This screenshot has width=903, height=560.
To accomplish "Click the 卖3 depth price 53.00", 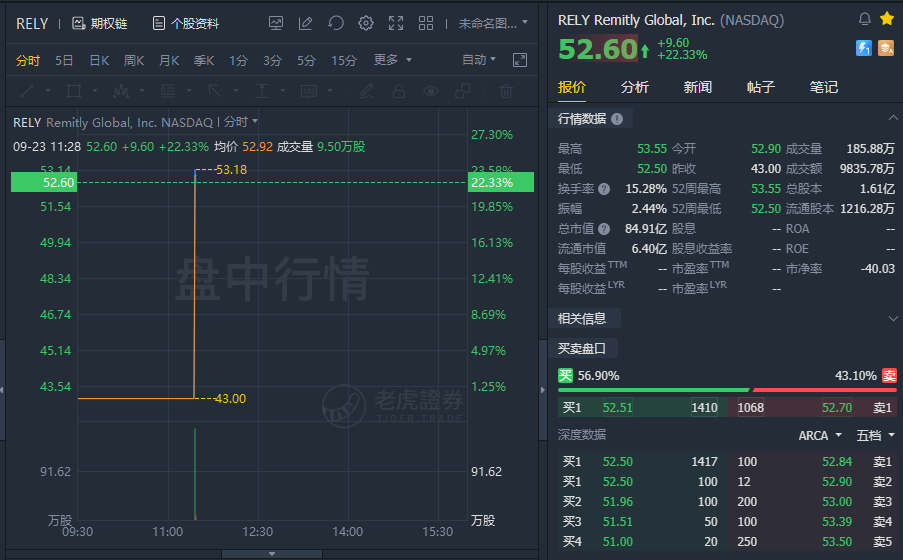I will pyautogui.click(x=837, y=502).
